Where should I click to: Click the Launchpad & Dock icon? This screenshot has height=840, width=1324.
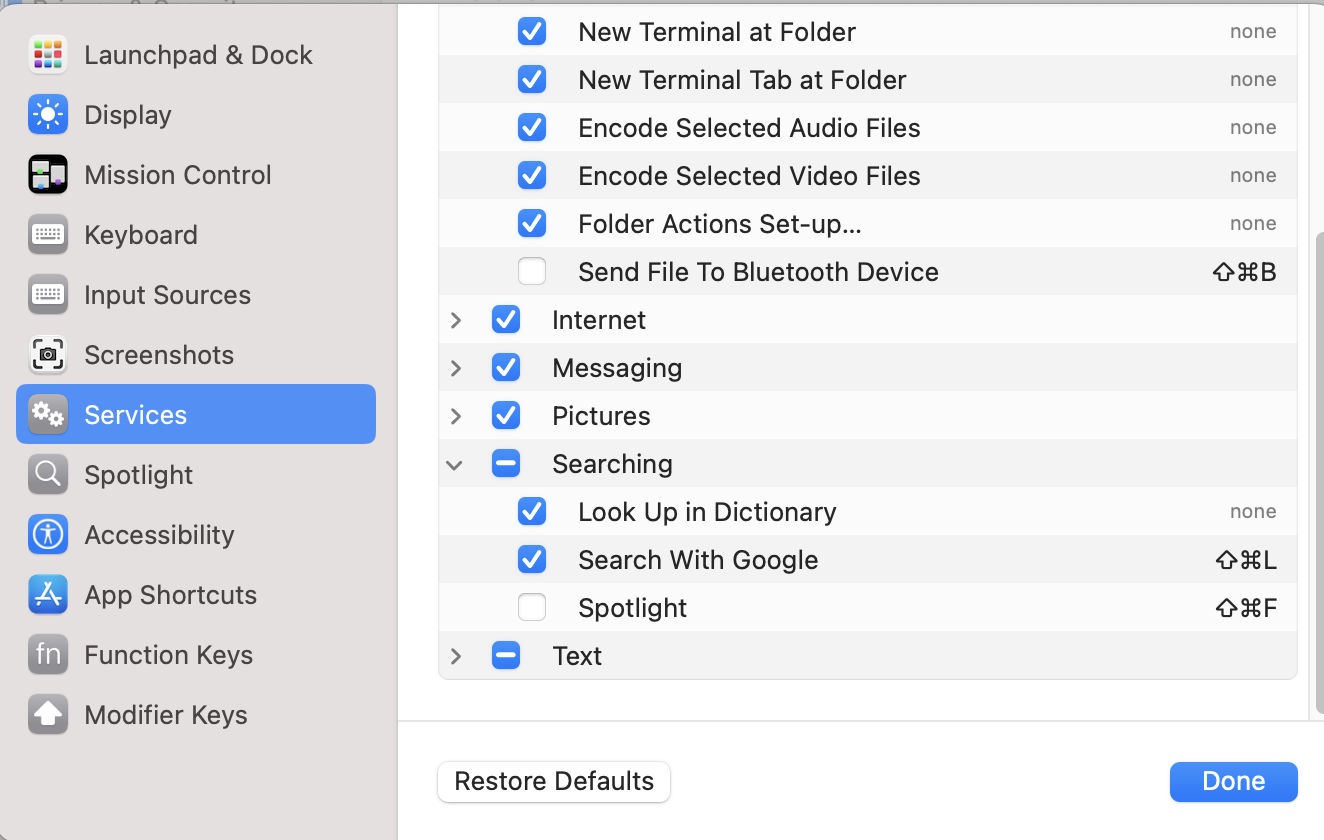[48, 55]
